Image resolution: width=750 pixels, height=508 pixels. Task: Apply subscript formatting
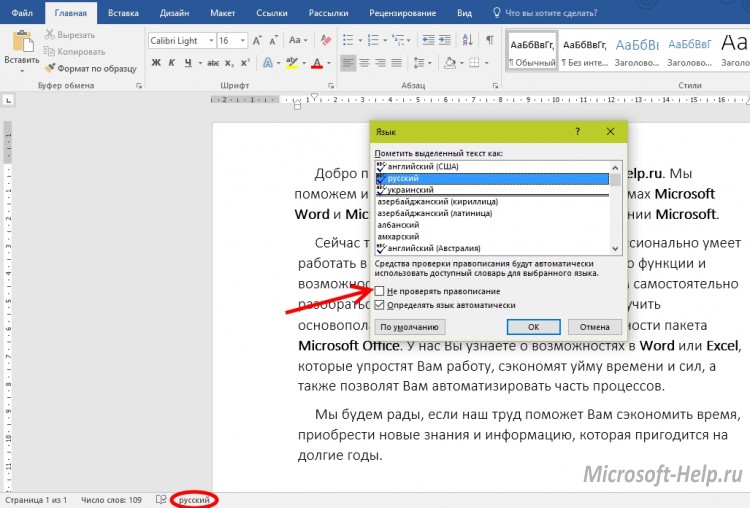tap(230, 63)
